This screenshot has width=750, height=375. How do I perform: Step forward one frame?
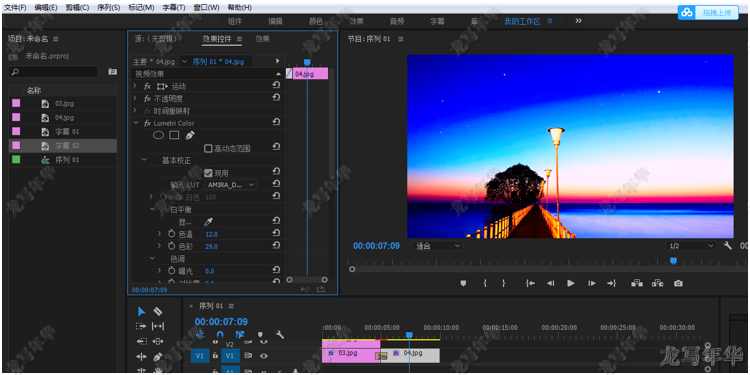(592, 283)
